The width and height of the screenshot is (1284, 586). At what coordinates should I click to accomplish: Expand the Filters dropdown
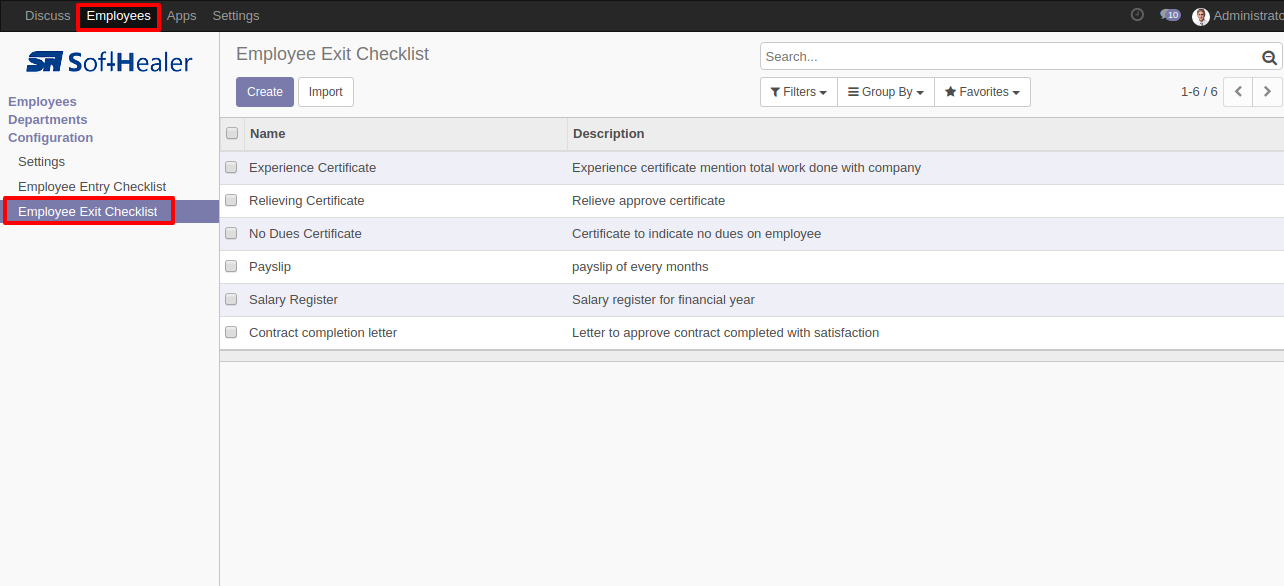[798, 92]
